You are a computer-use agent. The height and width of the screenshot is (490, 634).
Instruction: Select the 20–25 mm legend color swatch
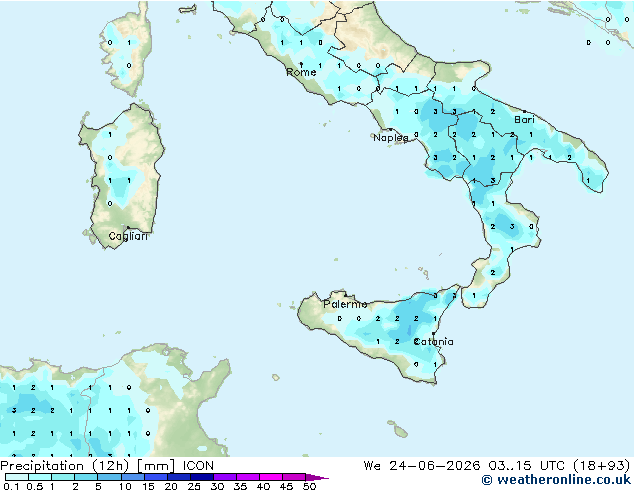[179, 477]
